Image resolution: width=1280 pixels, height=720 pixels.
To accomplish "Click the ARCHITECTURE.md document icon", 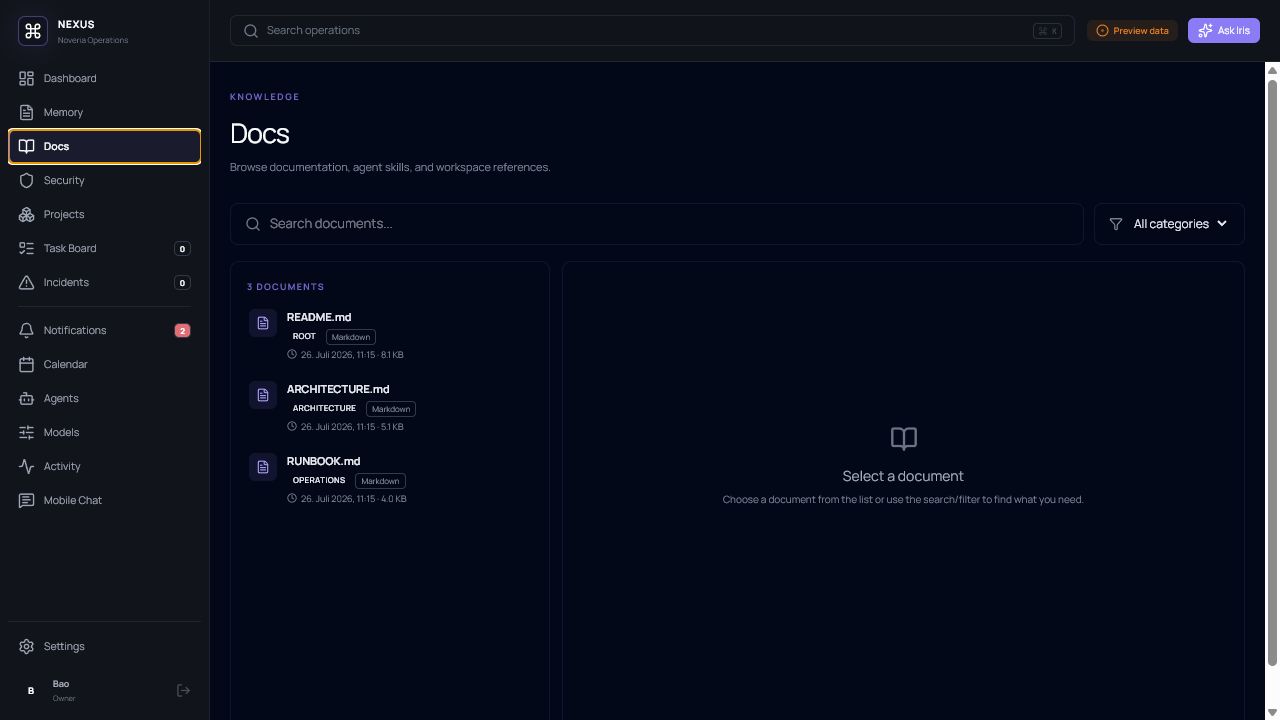I will click(263, 395).
